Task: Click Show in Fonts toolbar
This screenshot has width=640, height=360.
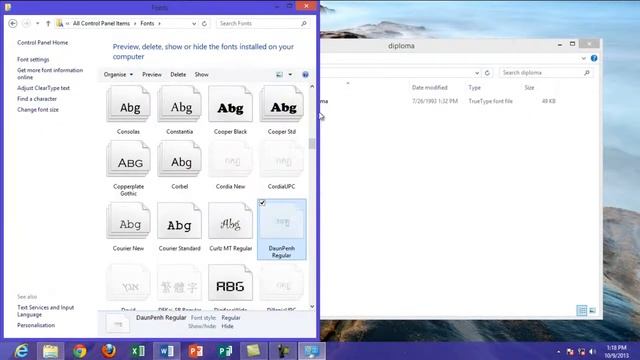Action: click(202, 75)
